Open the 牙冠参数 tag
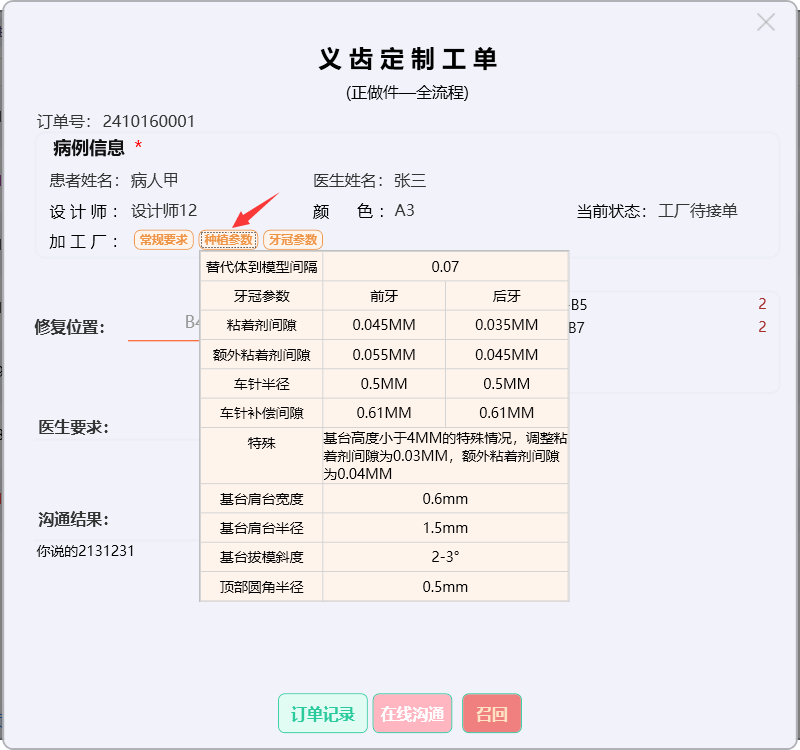The height and width of the screenshot is (750, 800). pyautogui.click(x=293, y=240)
